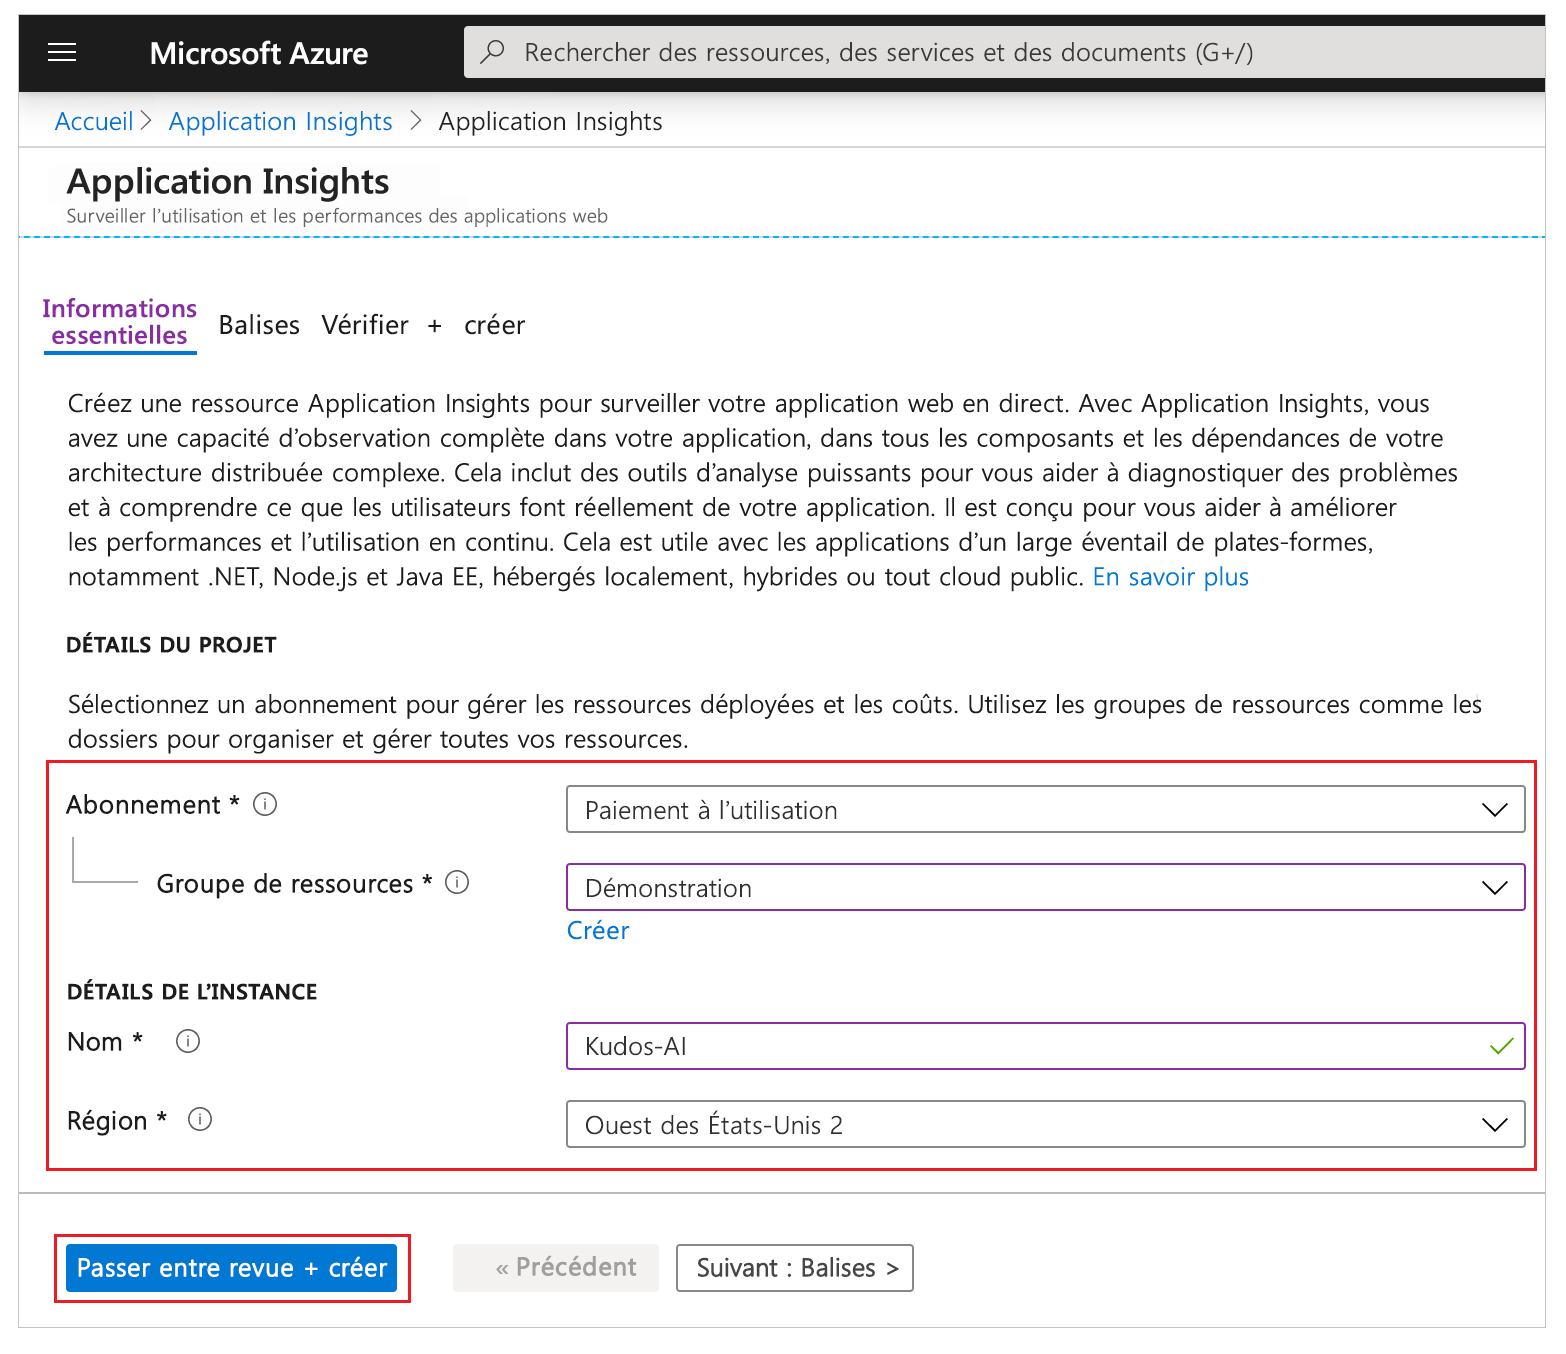The image size is (1566, 1354).
Task: Click the Application Insights page title
Action: (228, 182)
